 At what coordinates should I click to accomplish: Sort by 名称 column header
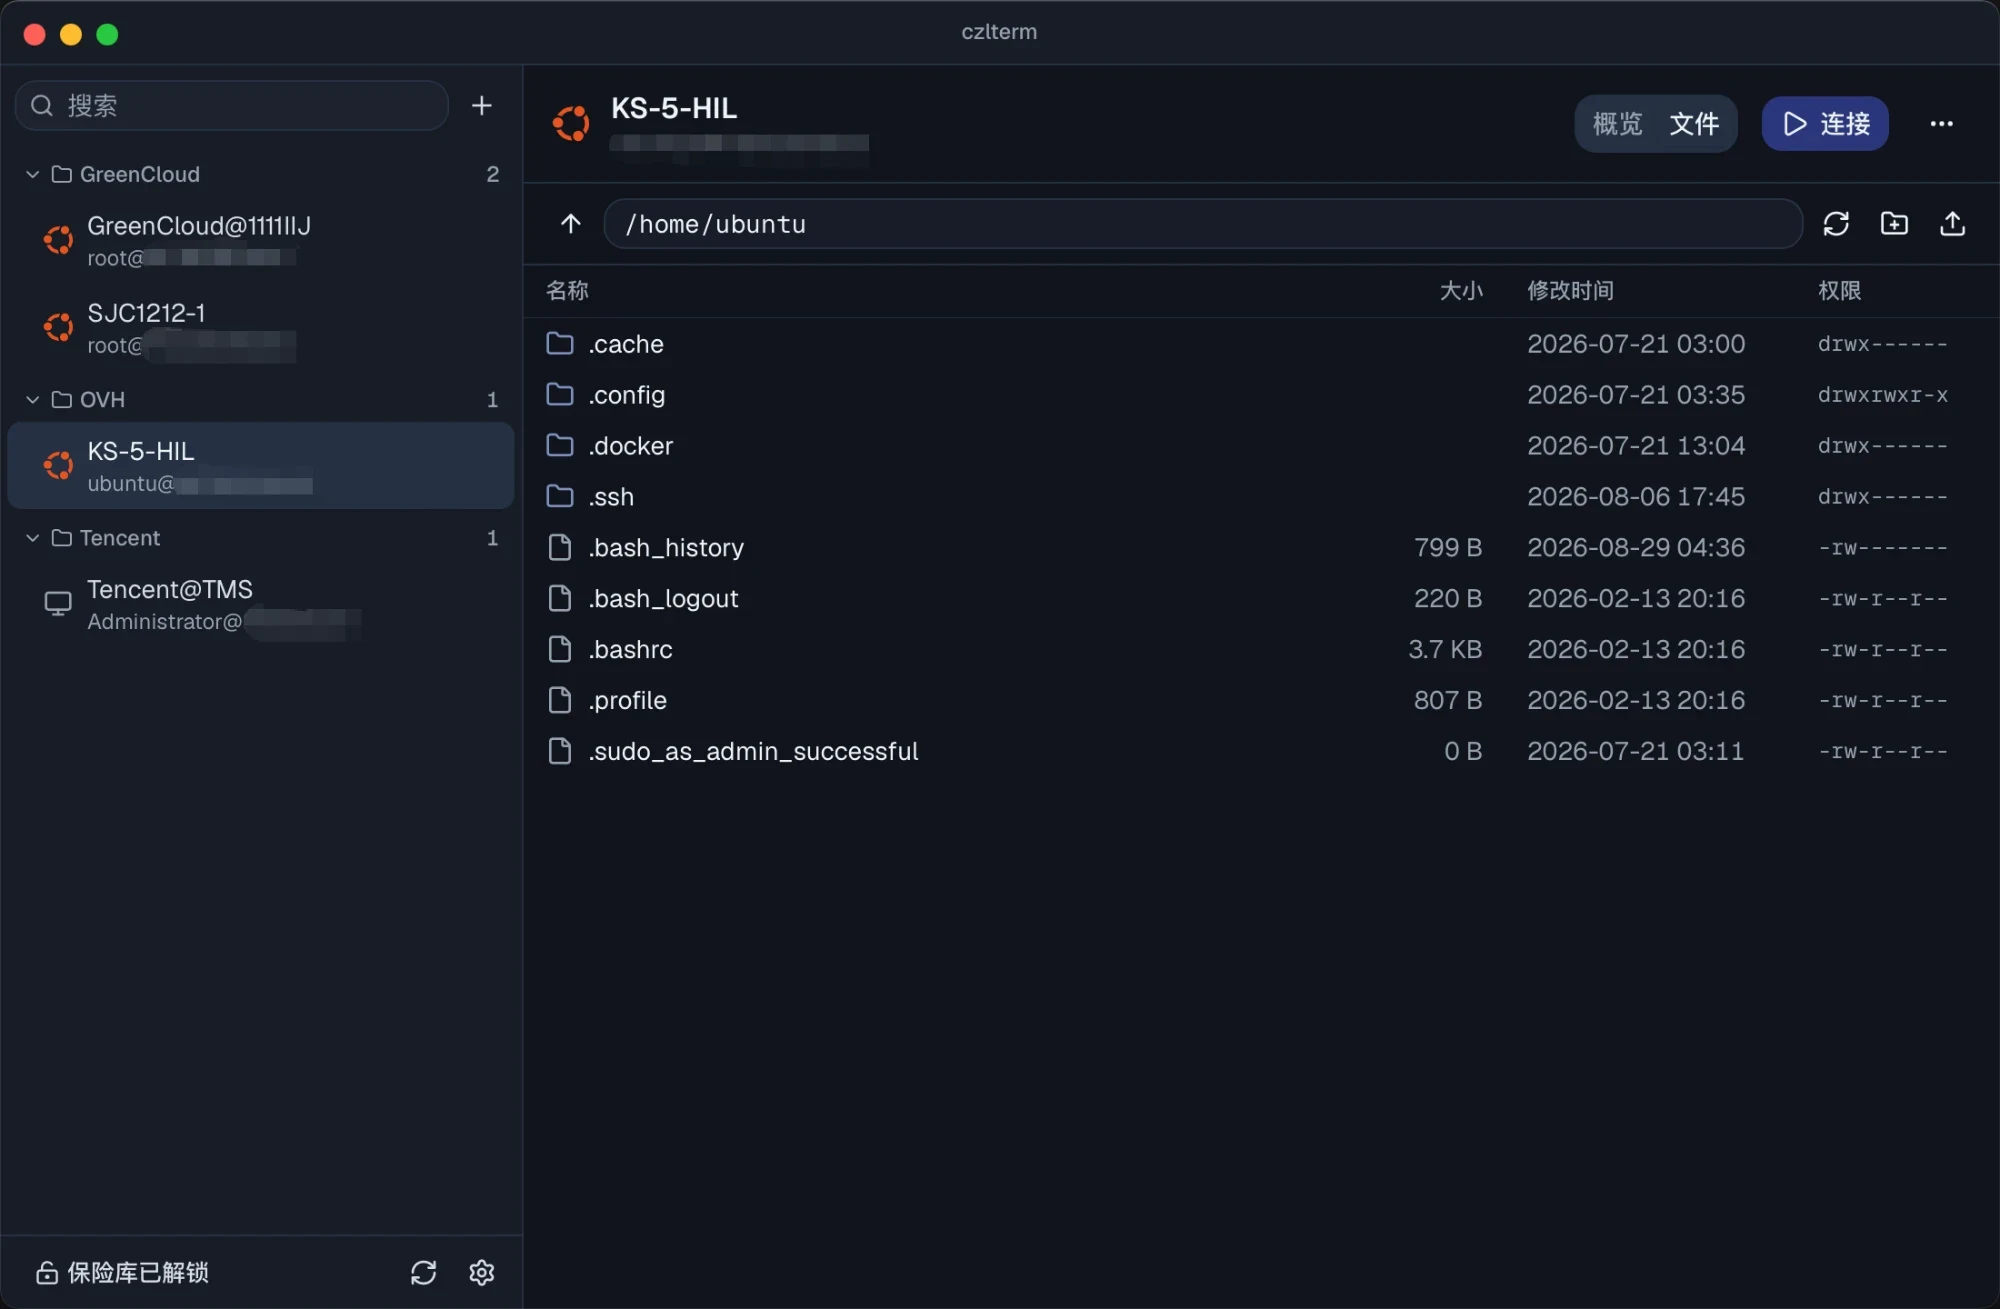pyautogui.click(x=567, y=291)
